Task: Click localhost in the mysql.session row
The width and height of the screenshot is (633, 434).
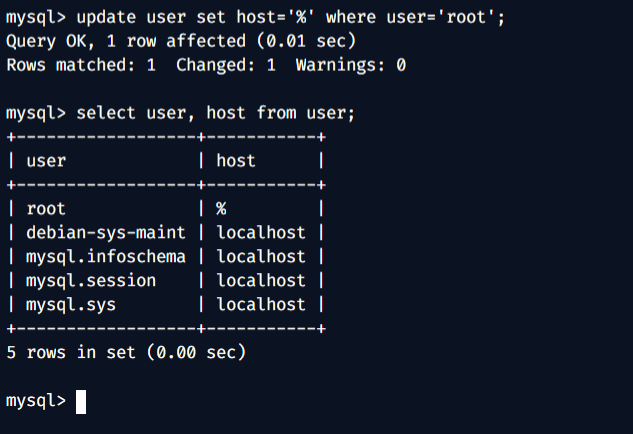Action: pos(261,280)
